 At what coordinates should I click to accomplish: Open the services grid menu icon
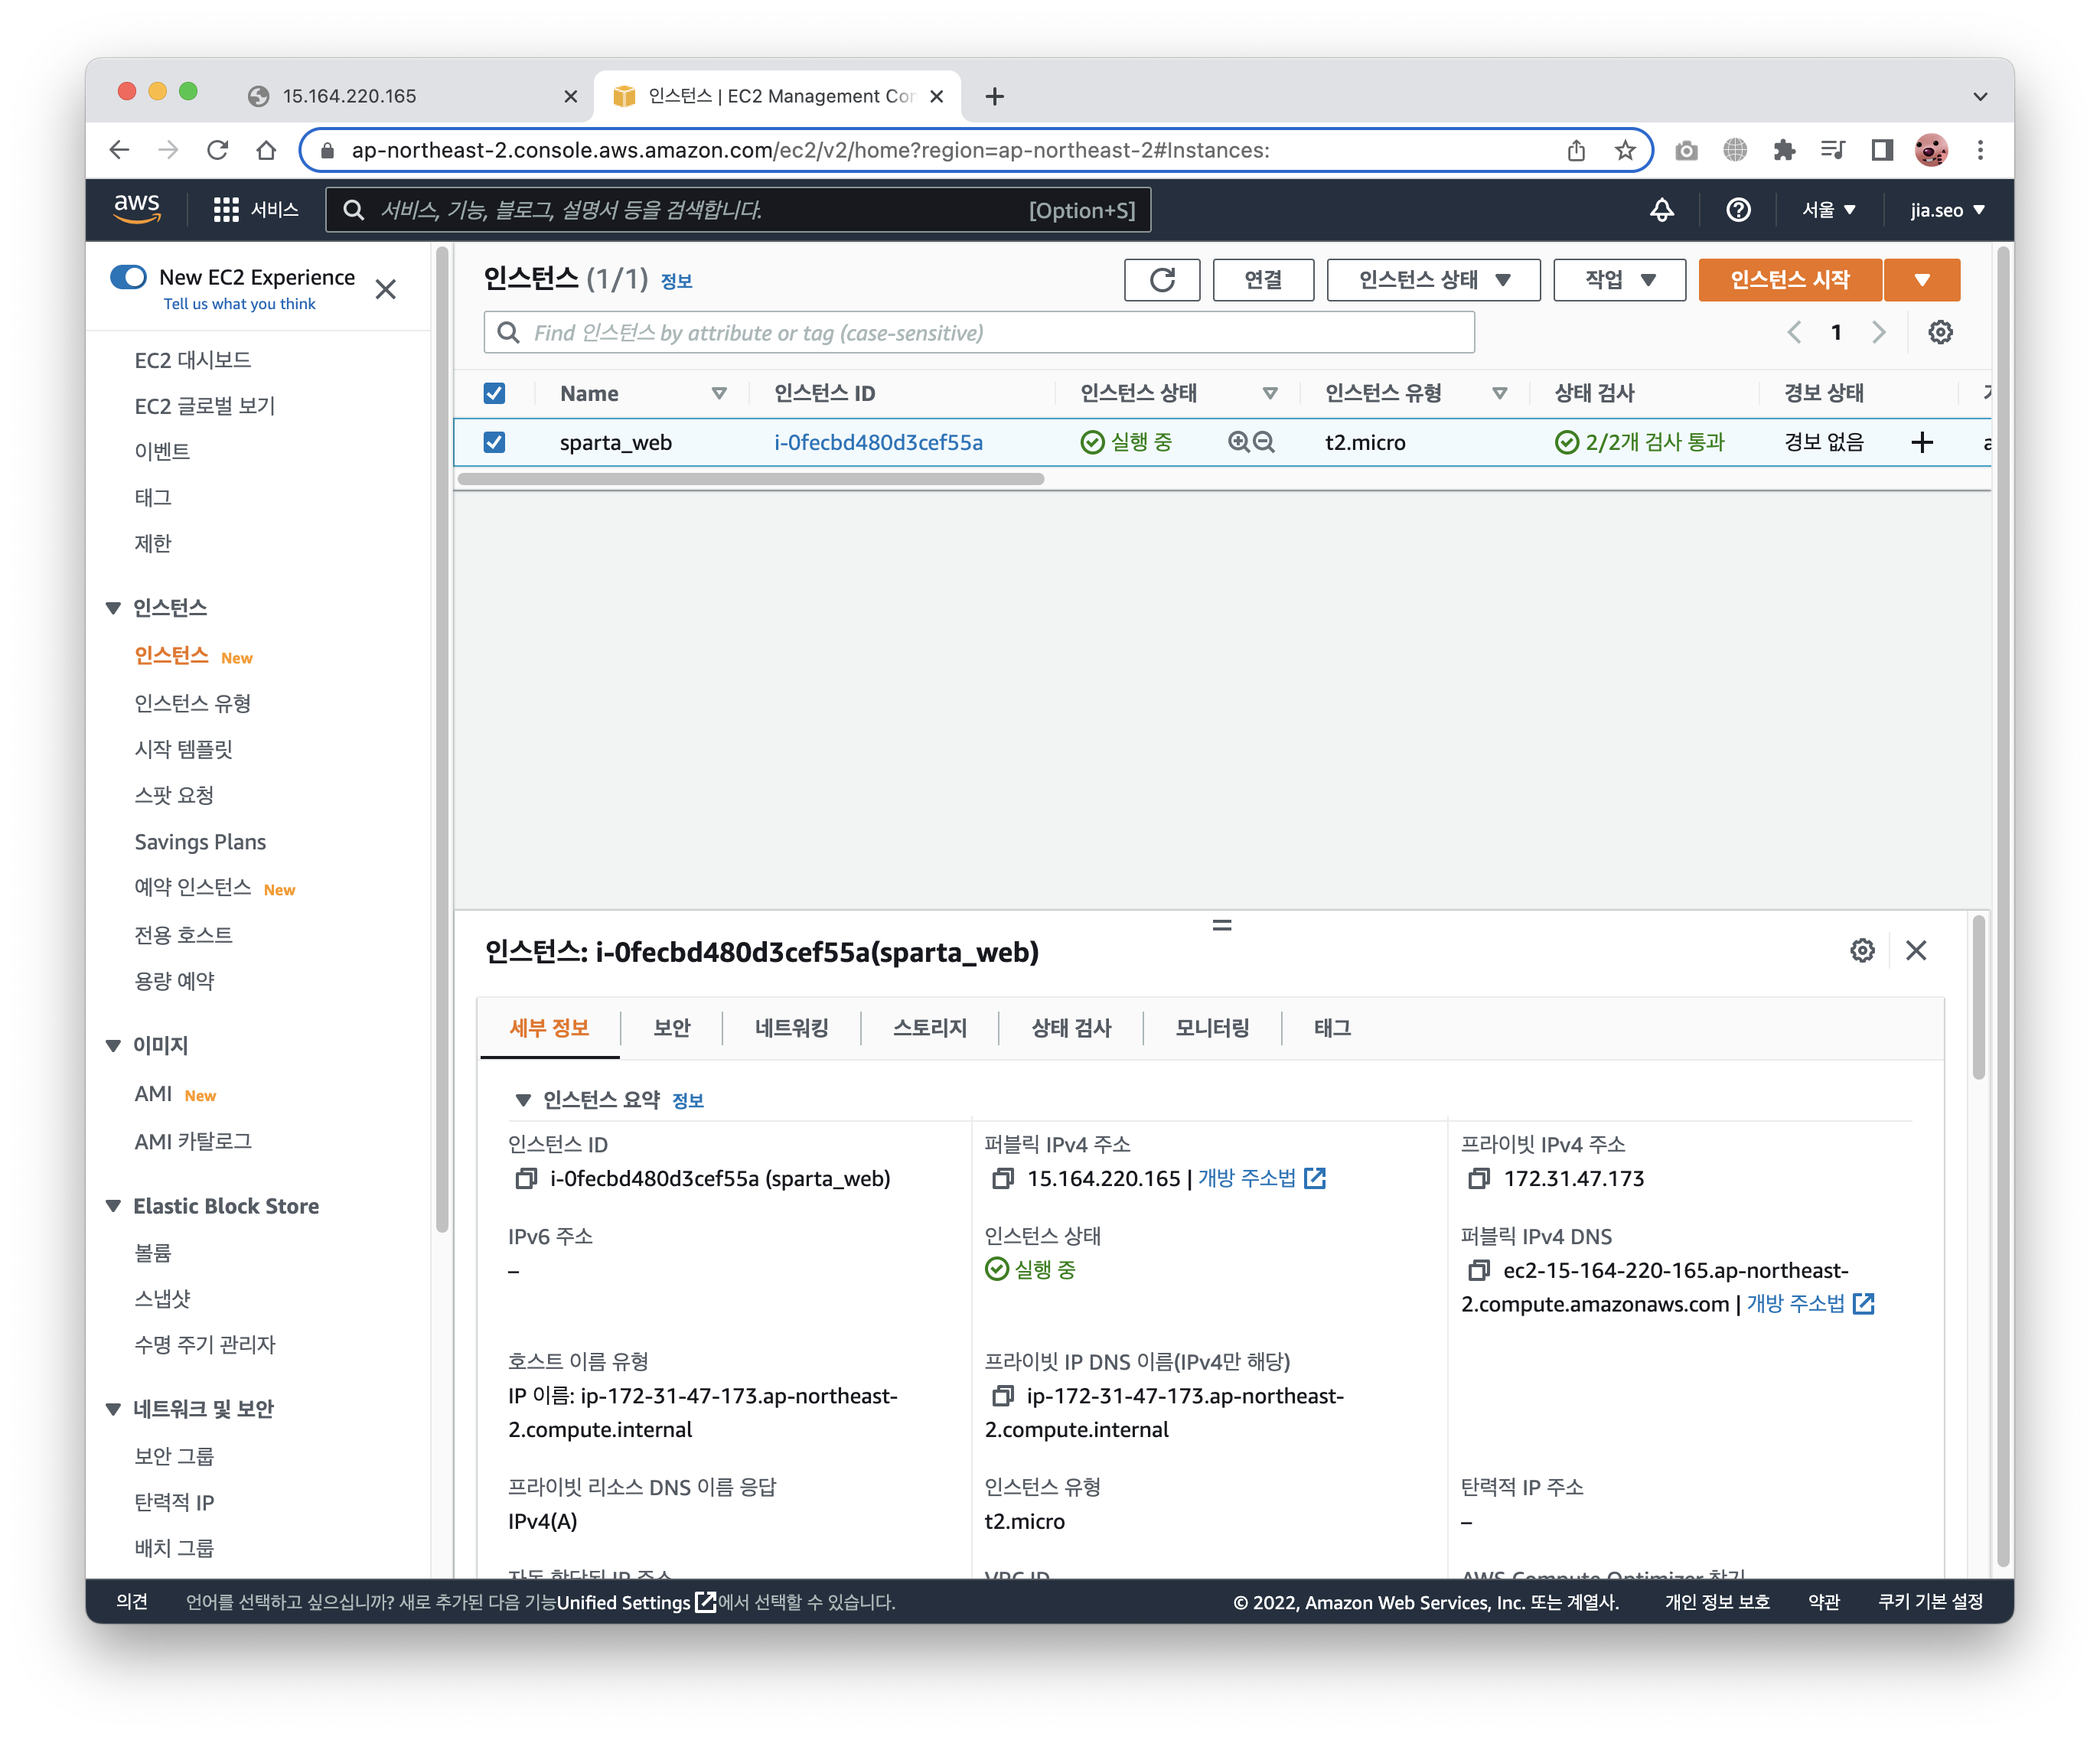click(226, 209)
